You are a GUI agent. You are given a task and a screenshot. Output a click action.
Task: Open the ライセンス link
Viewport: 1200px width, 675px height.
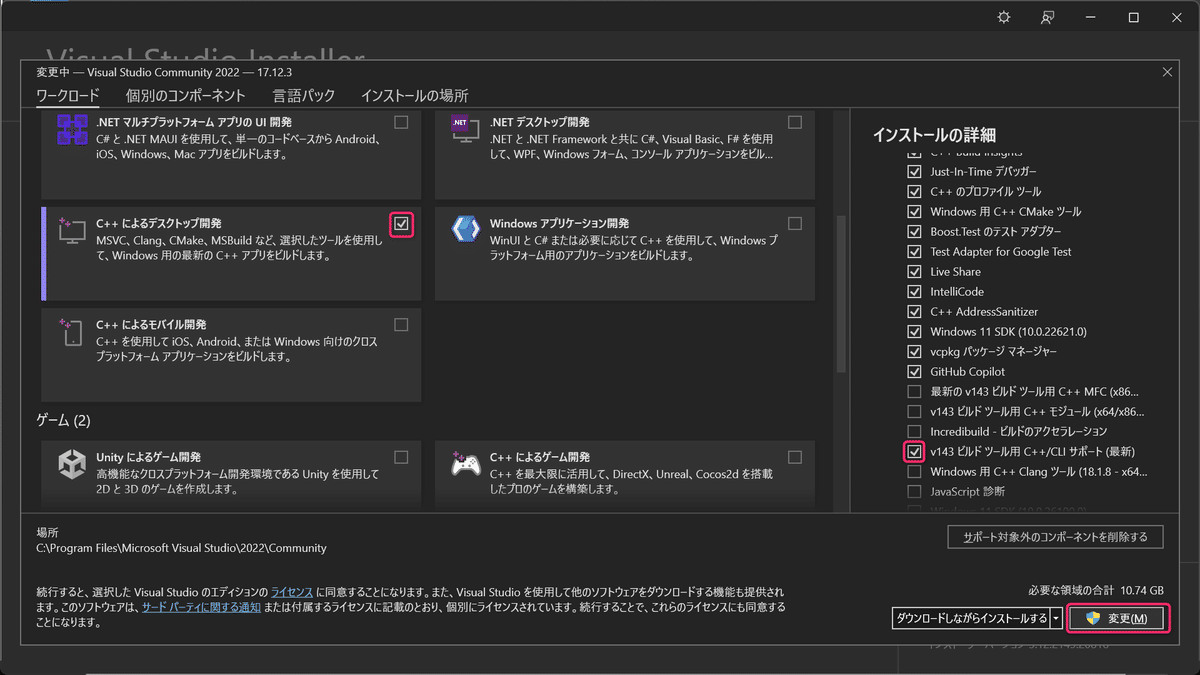pos(293,592)
